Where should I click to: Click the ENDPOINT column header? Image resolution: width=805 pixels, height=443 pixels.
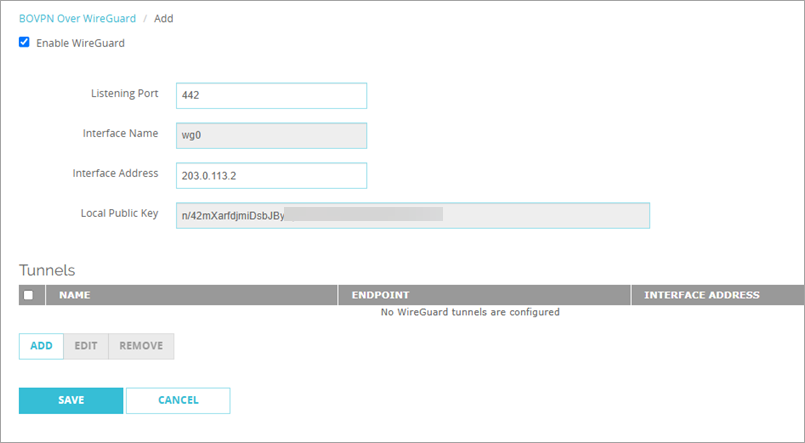click(x=484, y=295)
